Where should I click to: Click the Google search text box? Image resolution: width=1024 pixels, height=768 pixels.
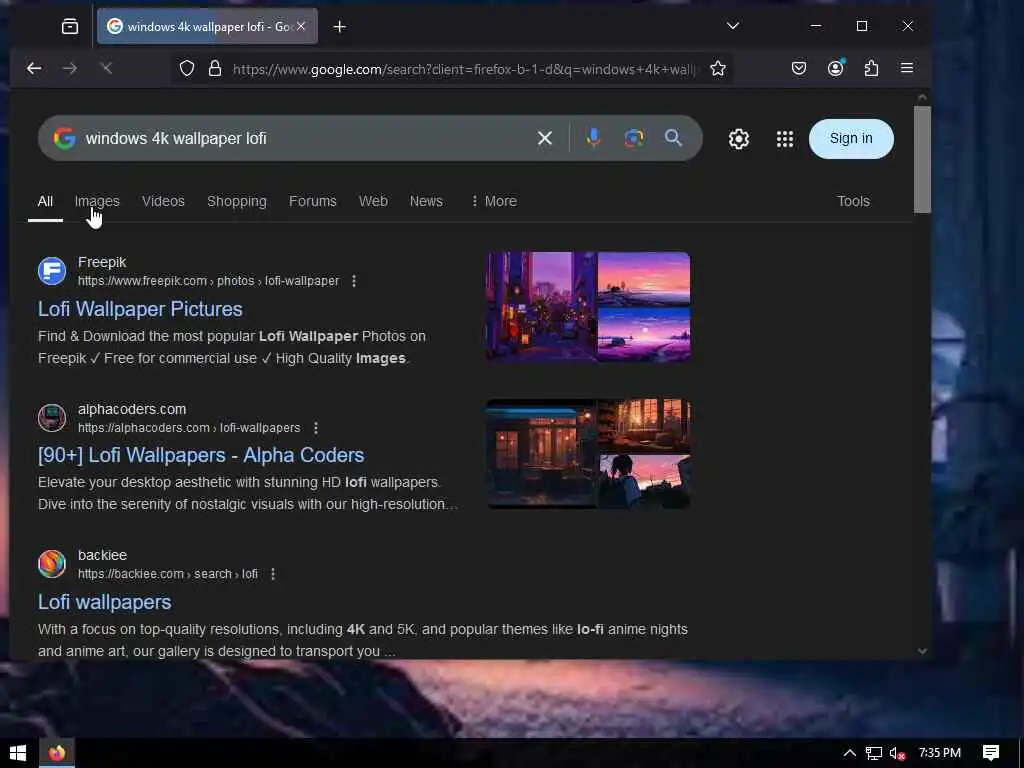pos(304,138)
